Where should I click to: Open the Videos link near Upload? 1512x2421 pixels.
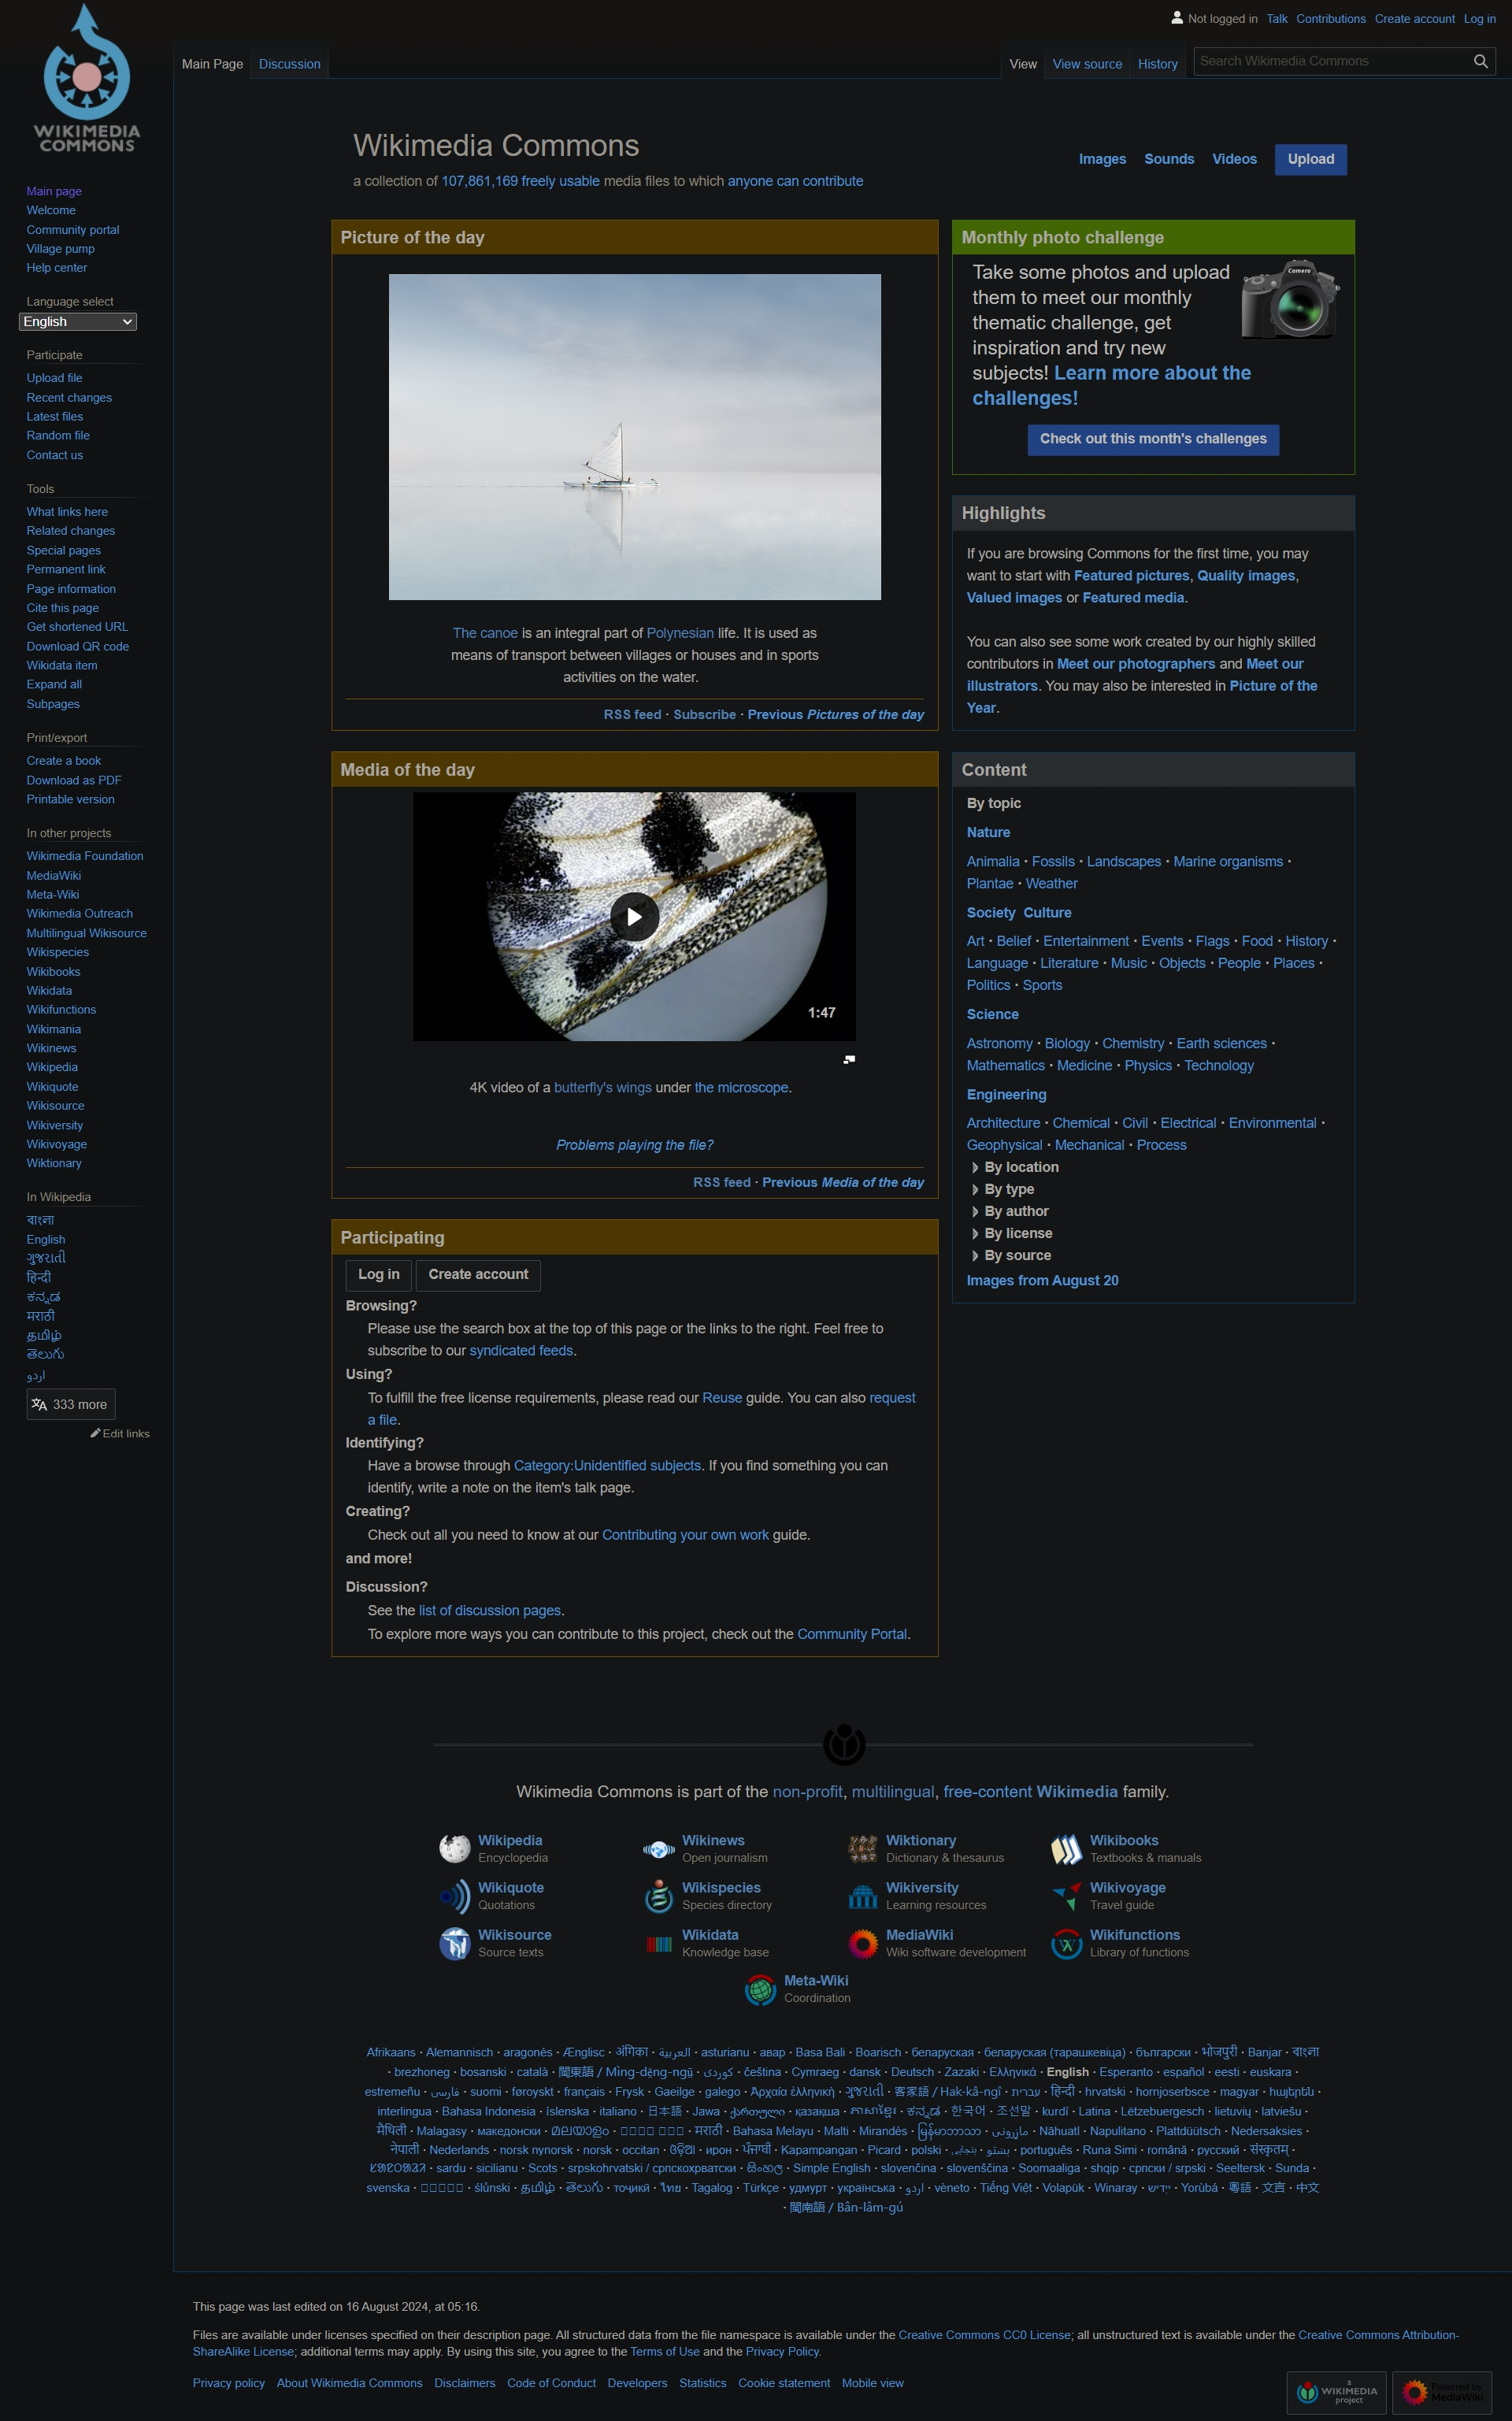tap(1234, 159)
